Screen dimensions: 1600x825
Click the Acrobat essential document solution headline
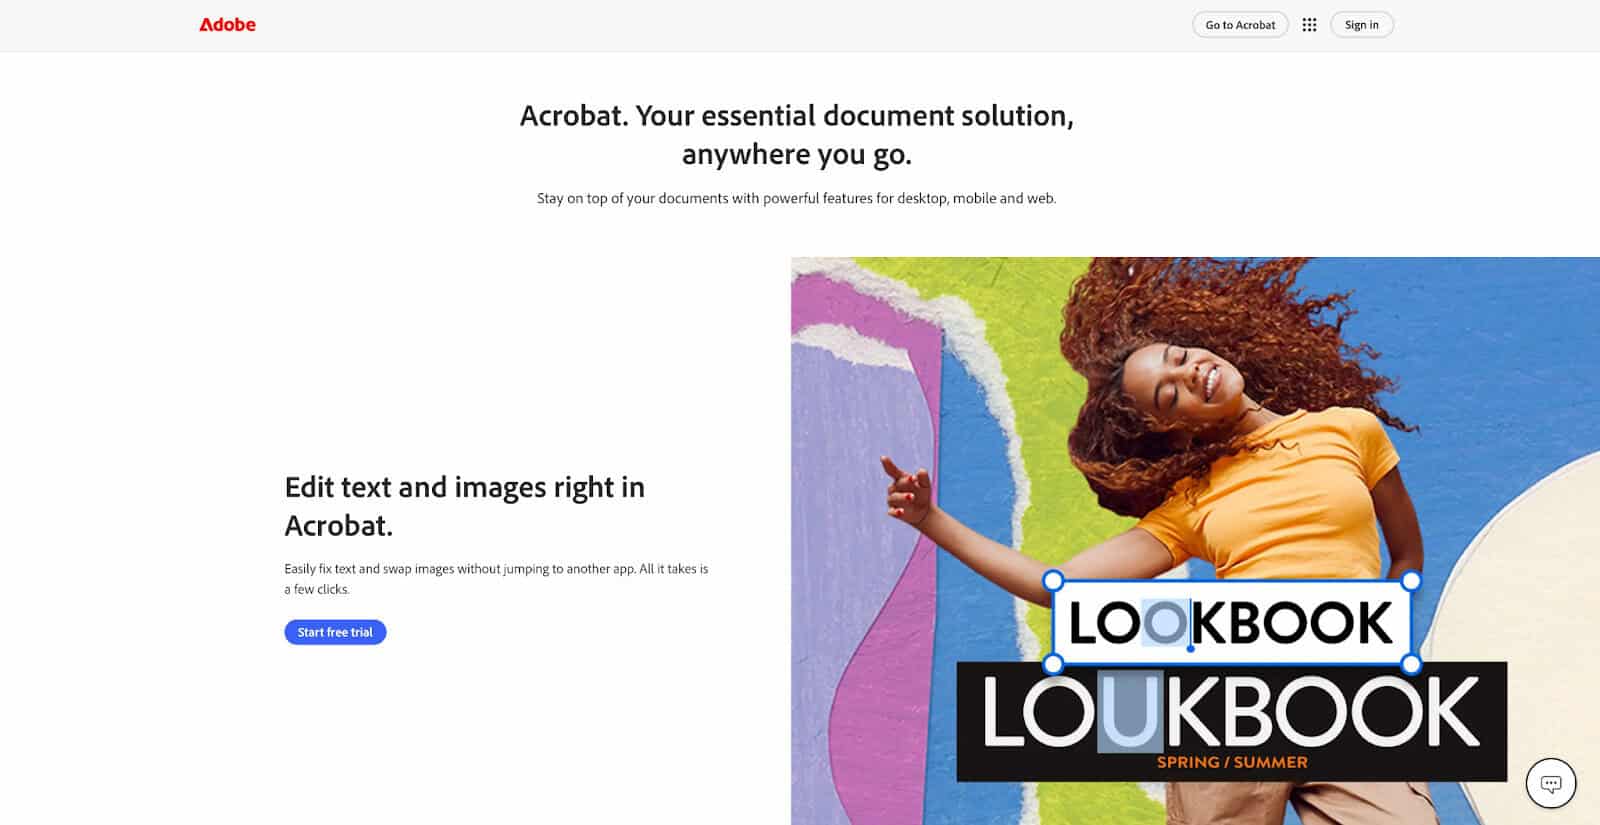click(x=797, y=134)
